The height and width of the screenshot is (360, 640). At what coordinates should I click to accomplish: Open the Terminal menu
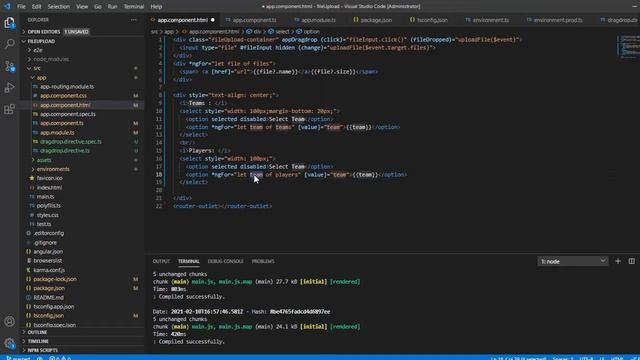tap(134, 7)
